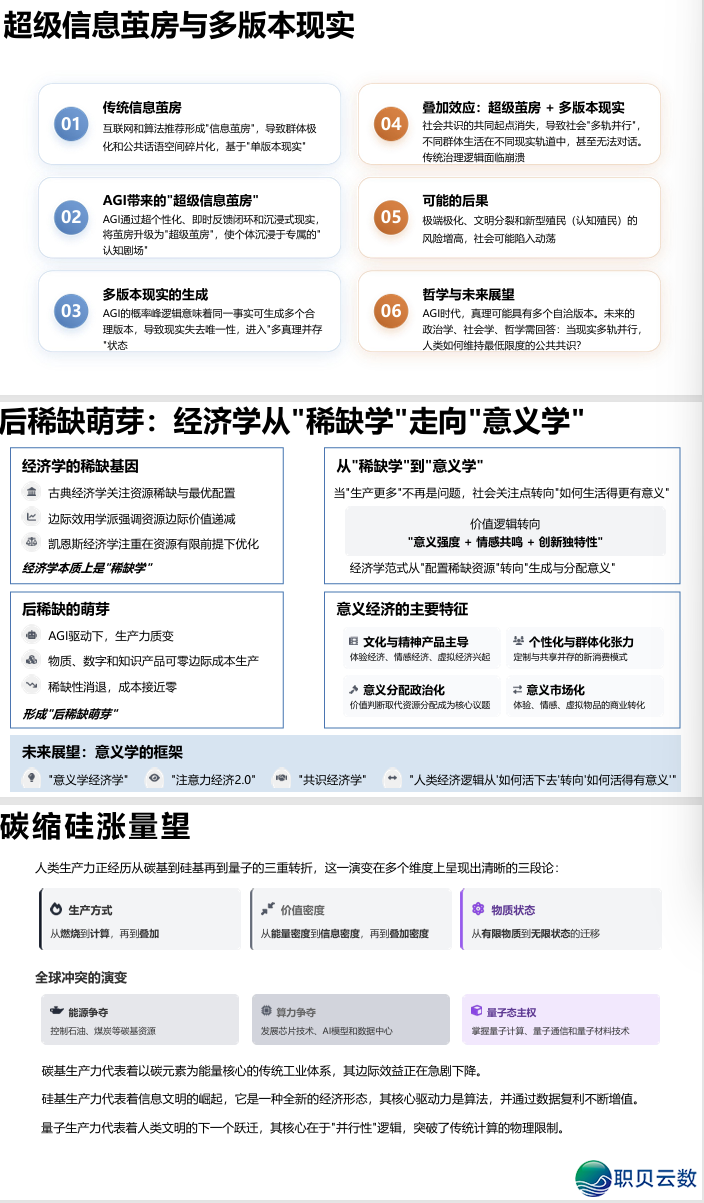Click the 全球冲突的演变 subheading

82,976
